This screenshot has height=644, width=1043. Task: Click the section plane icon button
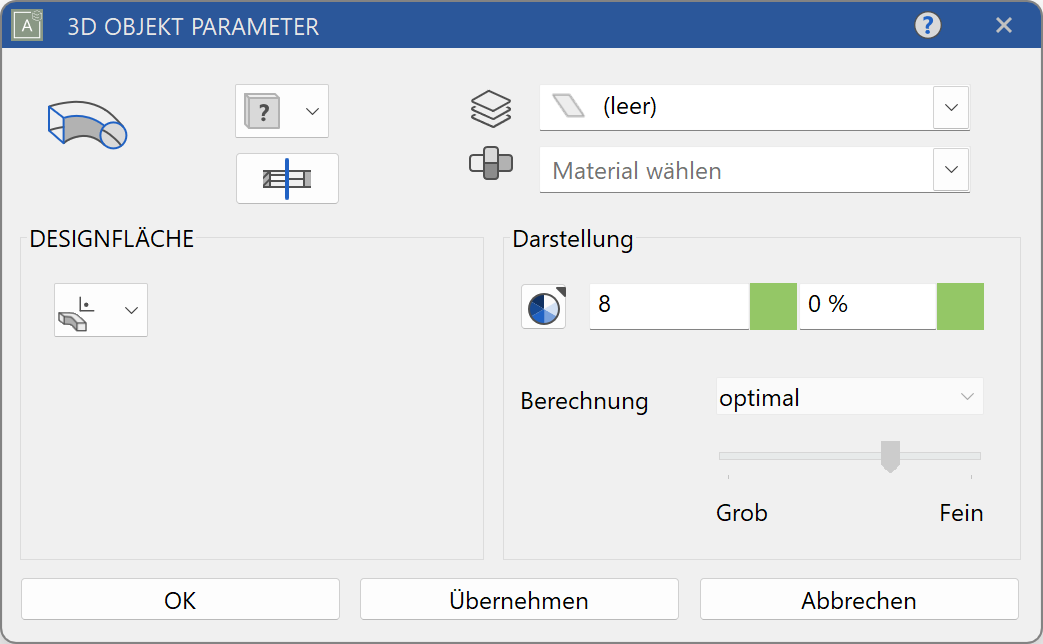coord(287,178)
